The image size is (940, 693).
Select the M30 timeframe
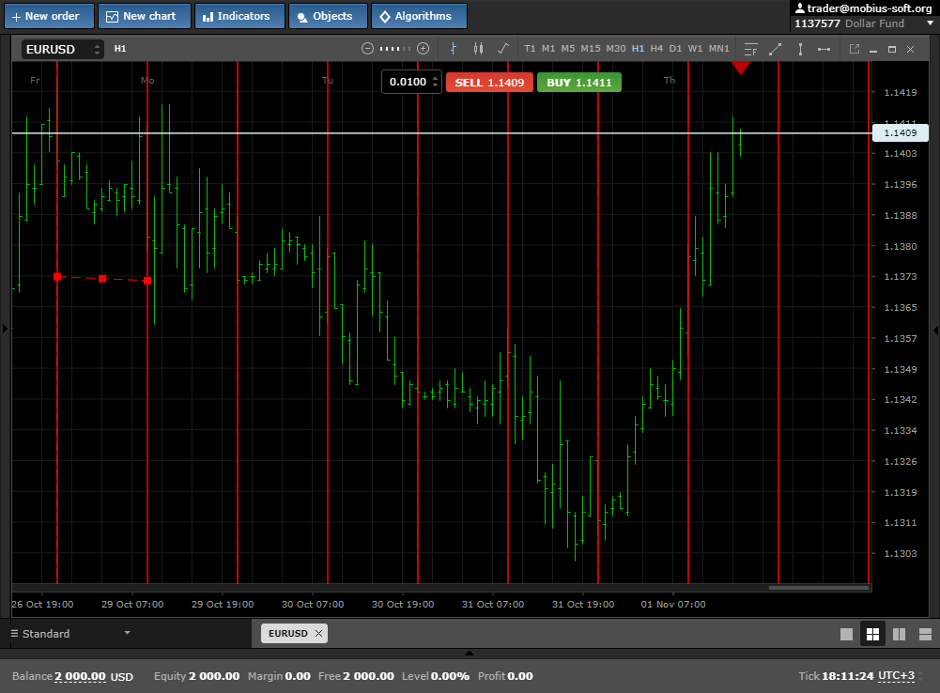click(x=616, y=49)
